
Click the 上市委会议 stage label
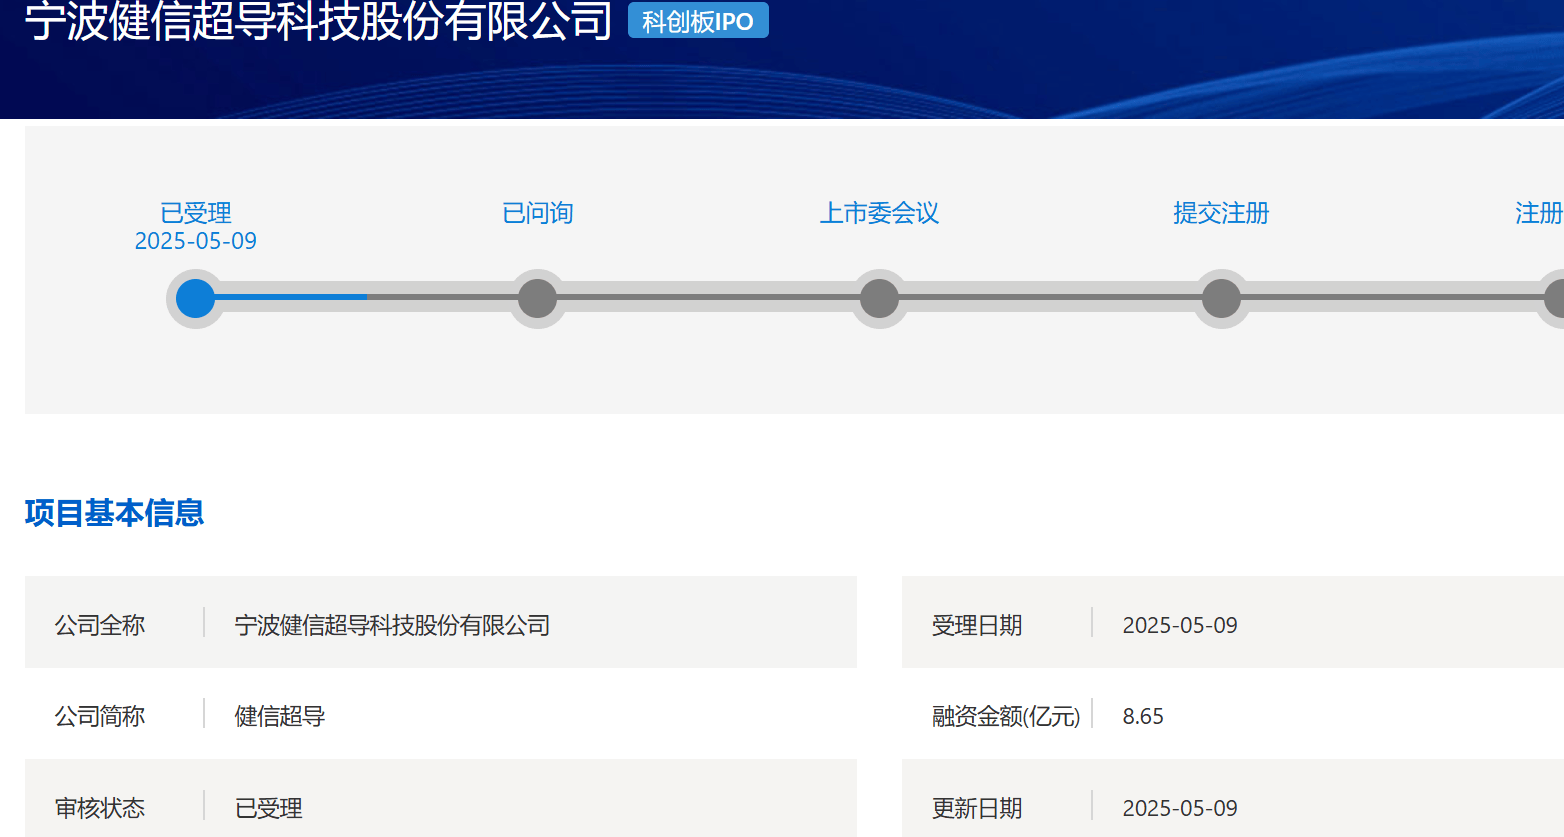point(880,213)
